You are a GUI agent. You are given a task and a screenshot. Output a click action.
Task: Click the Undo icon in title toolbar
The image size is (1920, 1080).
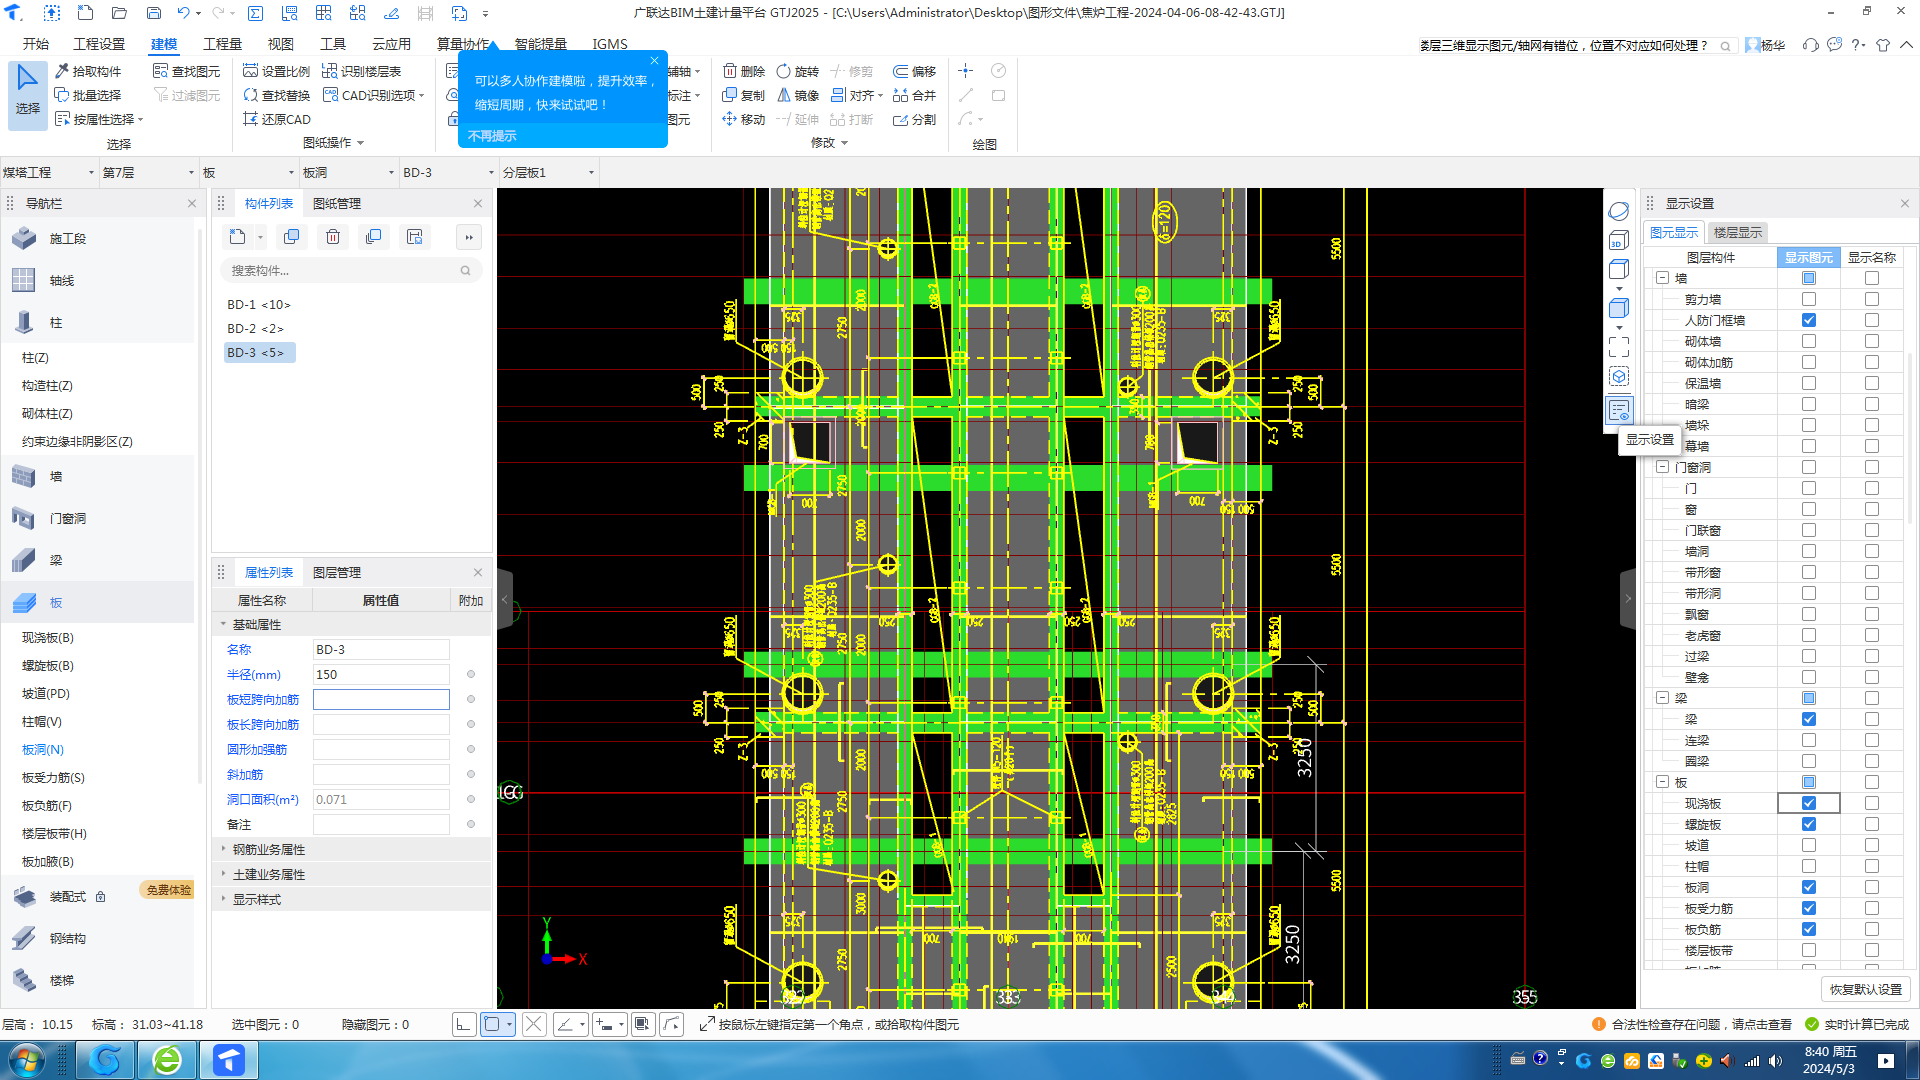[183, 13]
